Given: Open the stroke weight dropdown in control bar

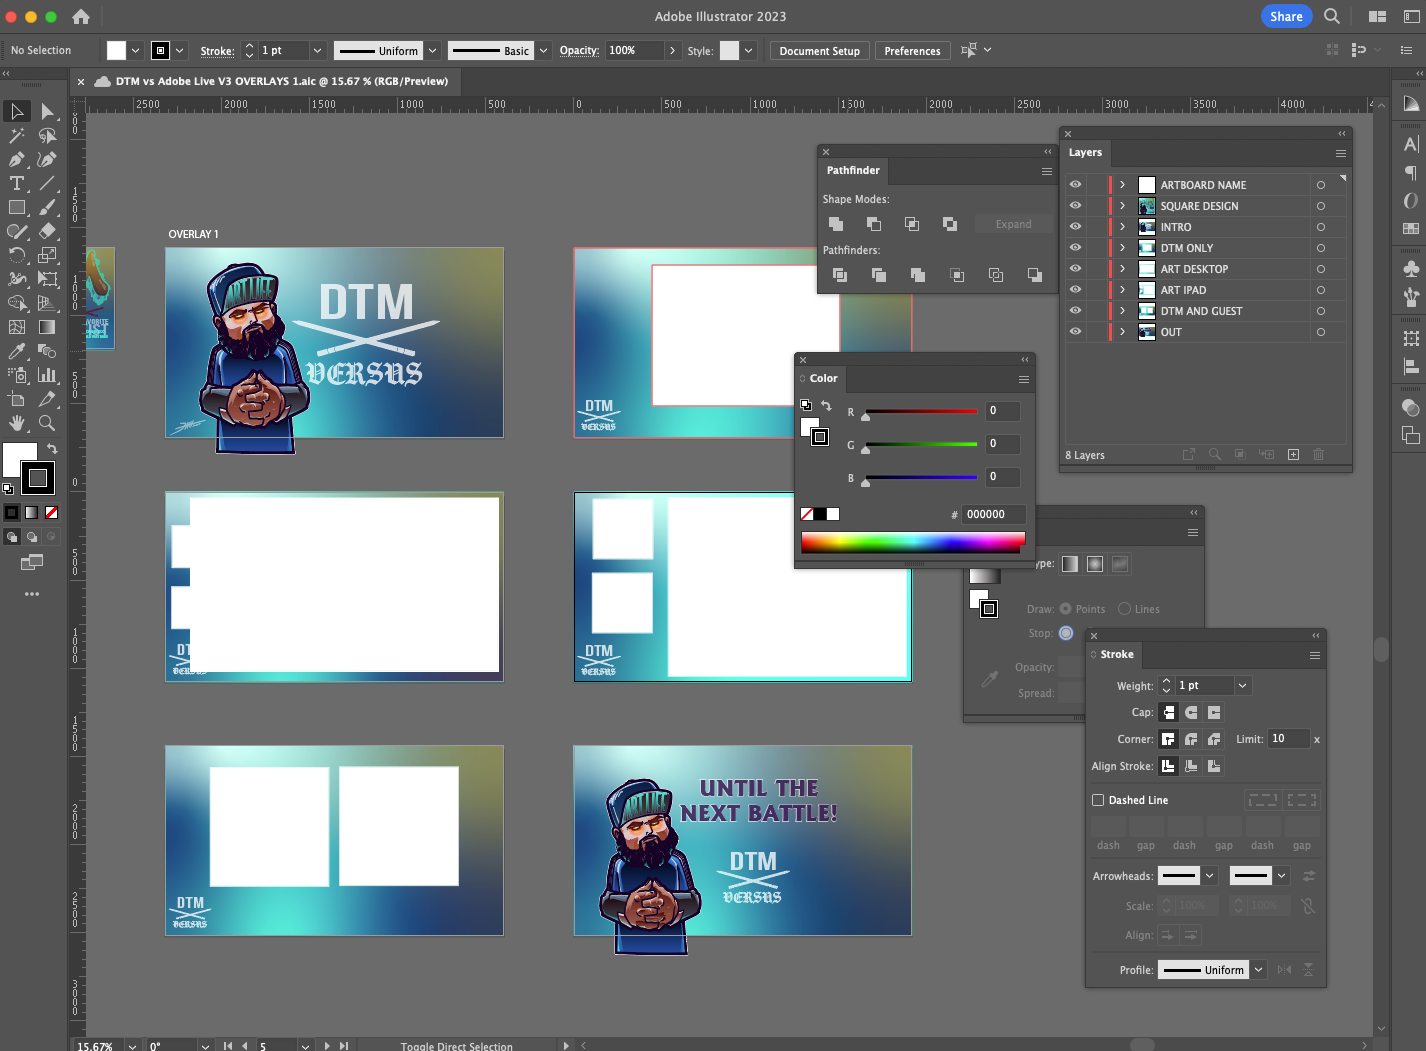Looking at the screenshot, I should [317, 50].
